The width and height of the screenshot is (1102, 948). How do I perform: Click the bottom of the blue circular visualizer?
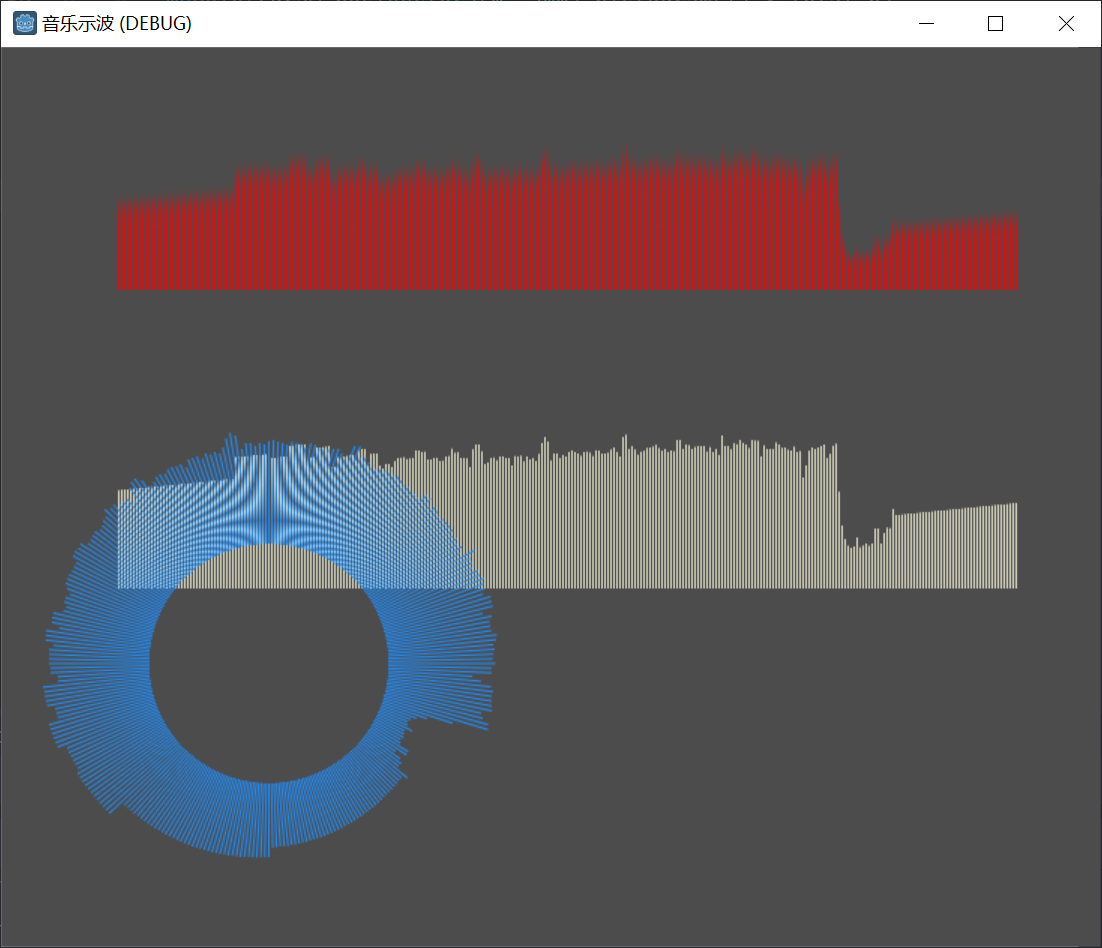(x=269, y=818)
